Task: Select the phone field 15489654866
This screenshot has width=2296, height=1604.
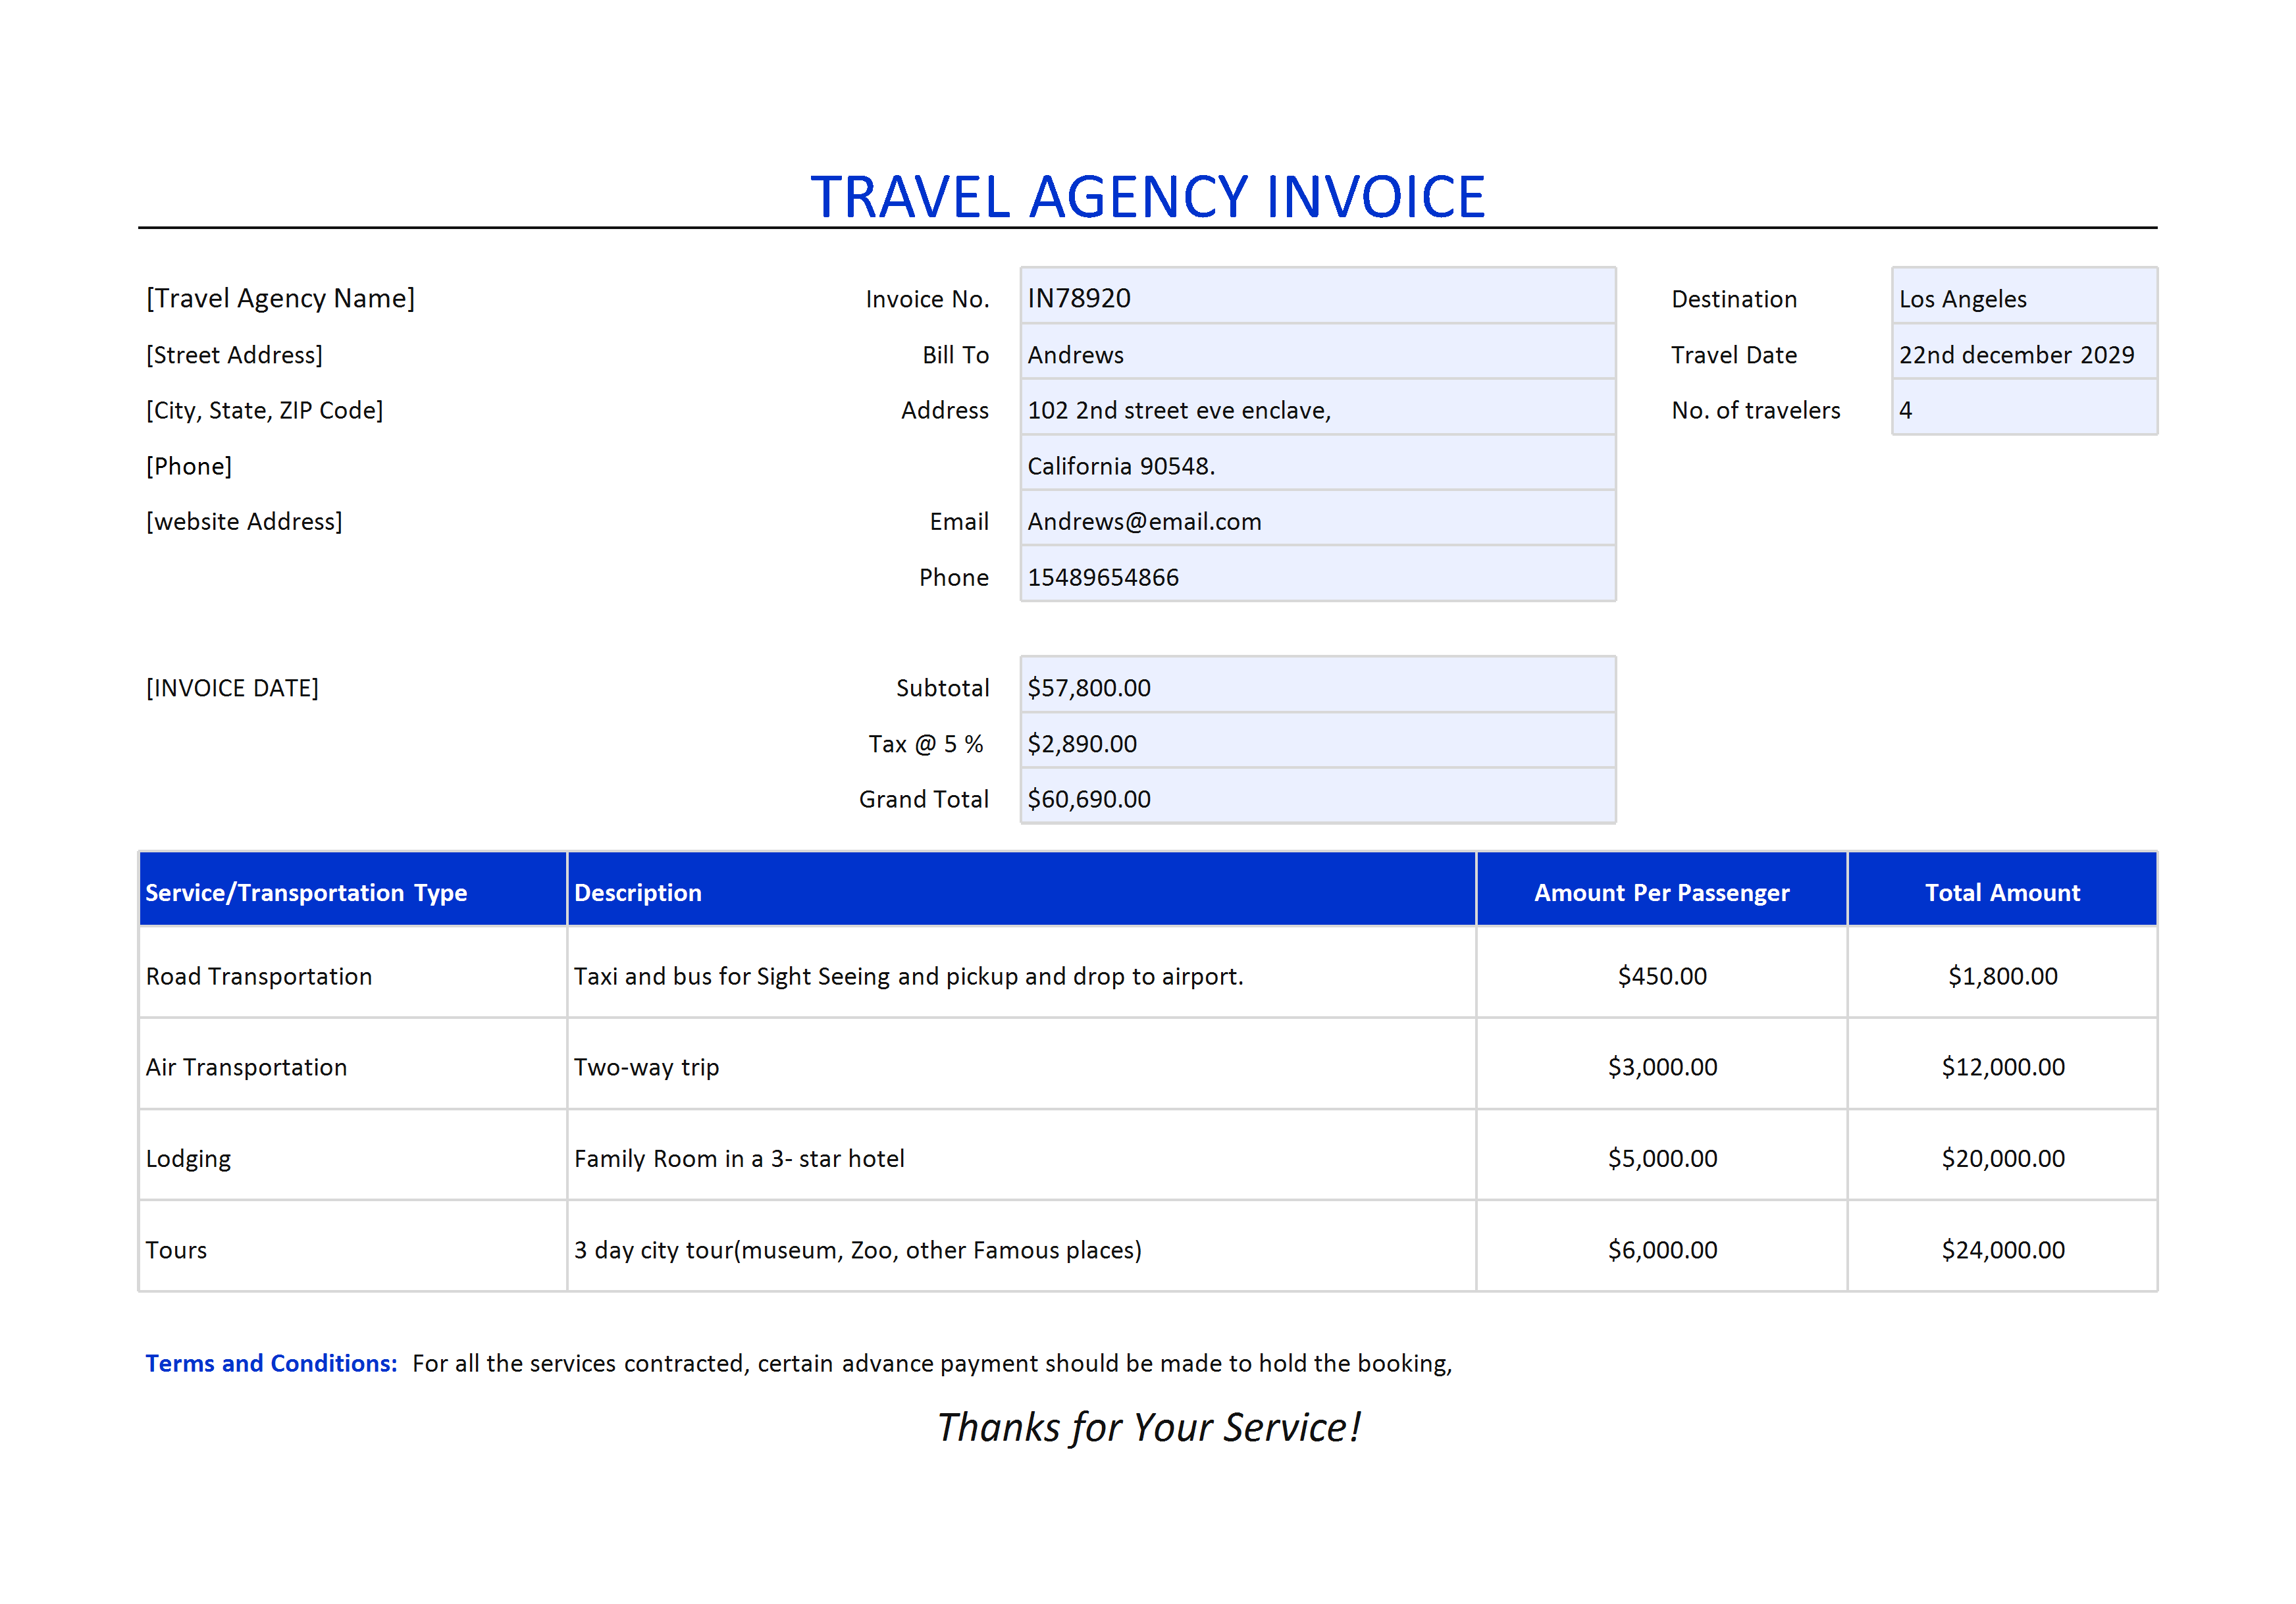Action: coord(1318,574)
